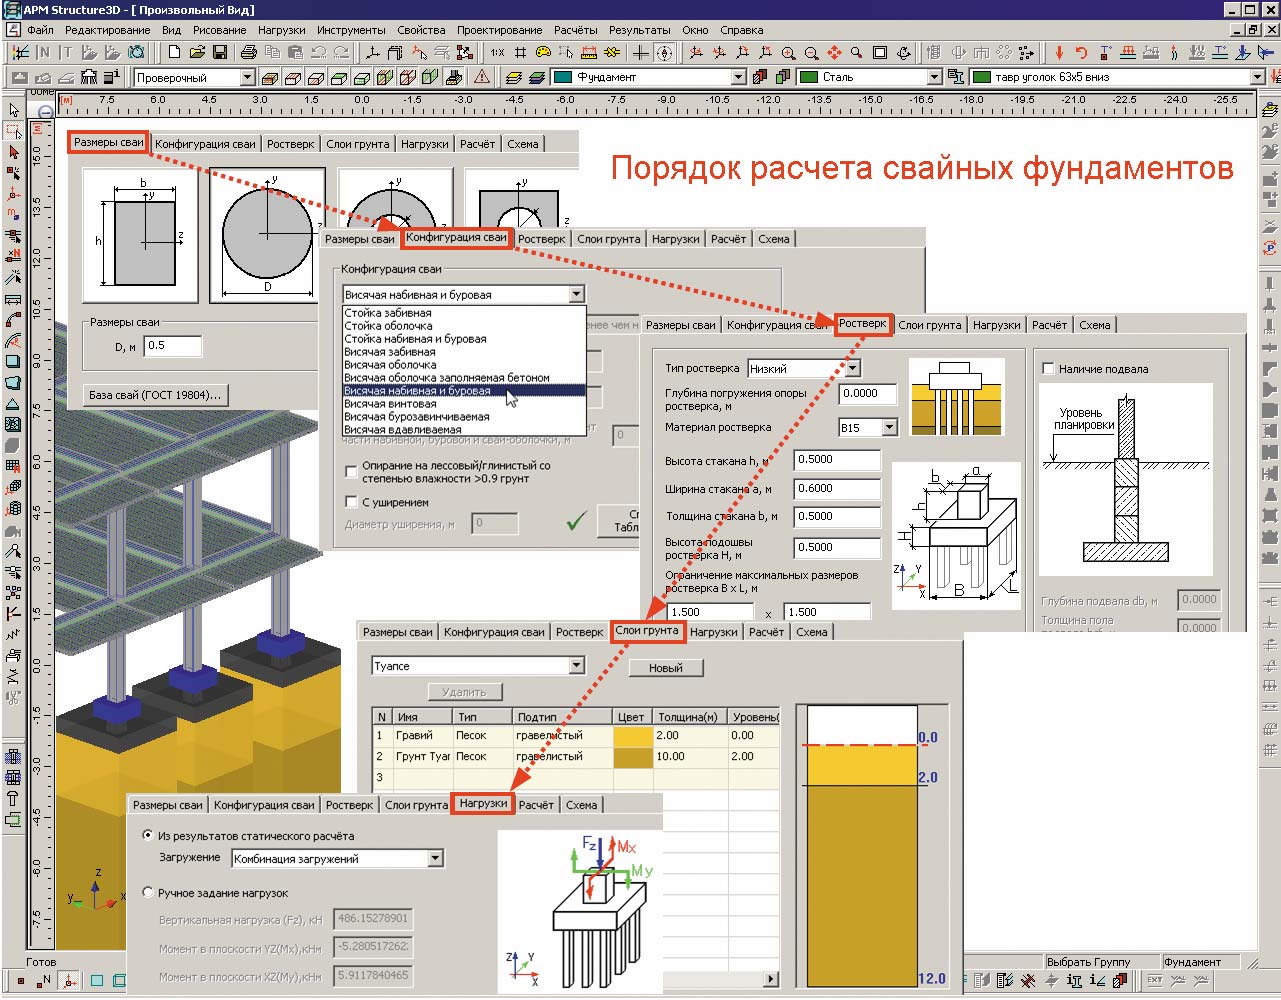Open the 'Расчёты' menu
The width and height of the screenshot is (1281, 1000).
pyautogui.click(x=575, y=30)
